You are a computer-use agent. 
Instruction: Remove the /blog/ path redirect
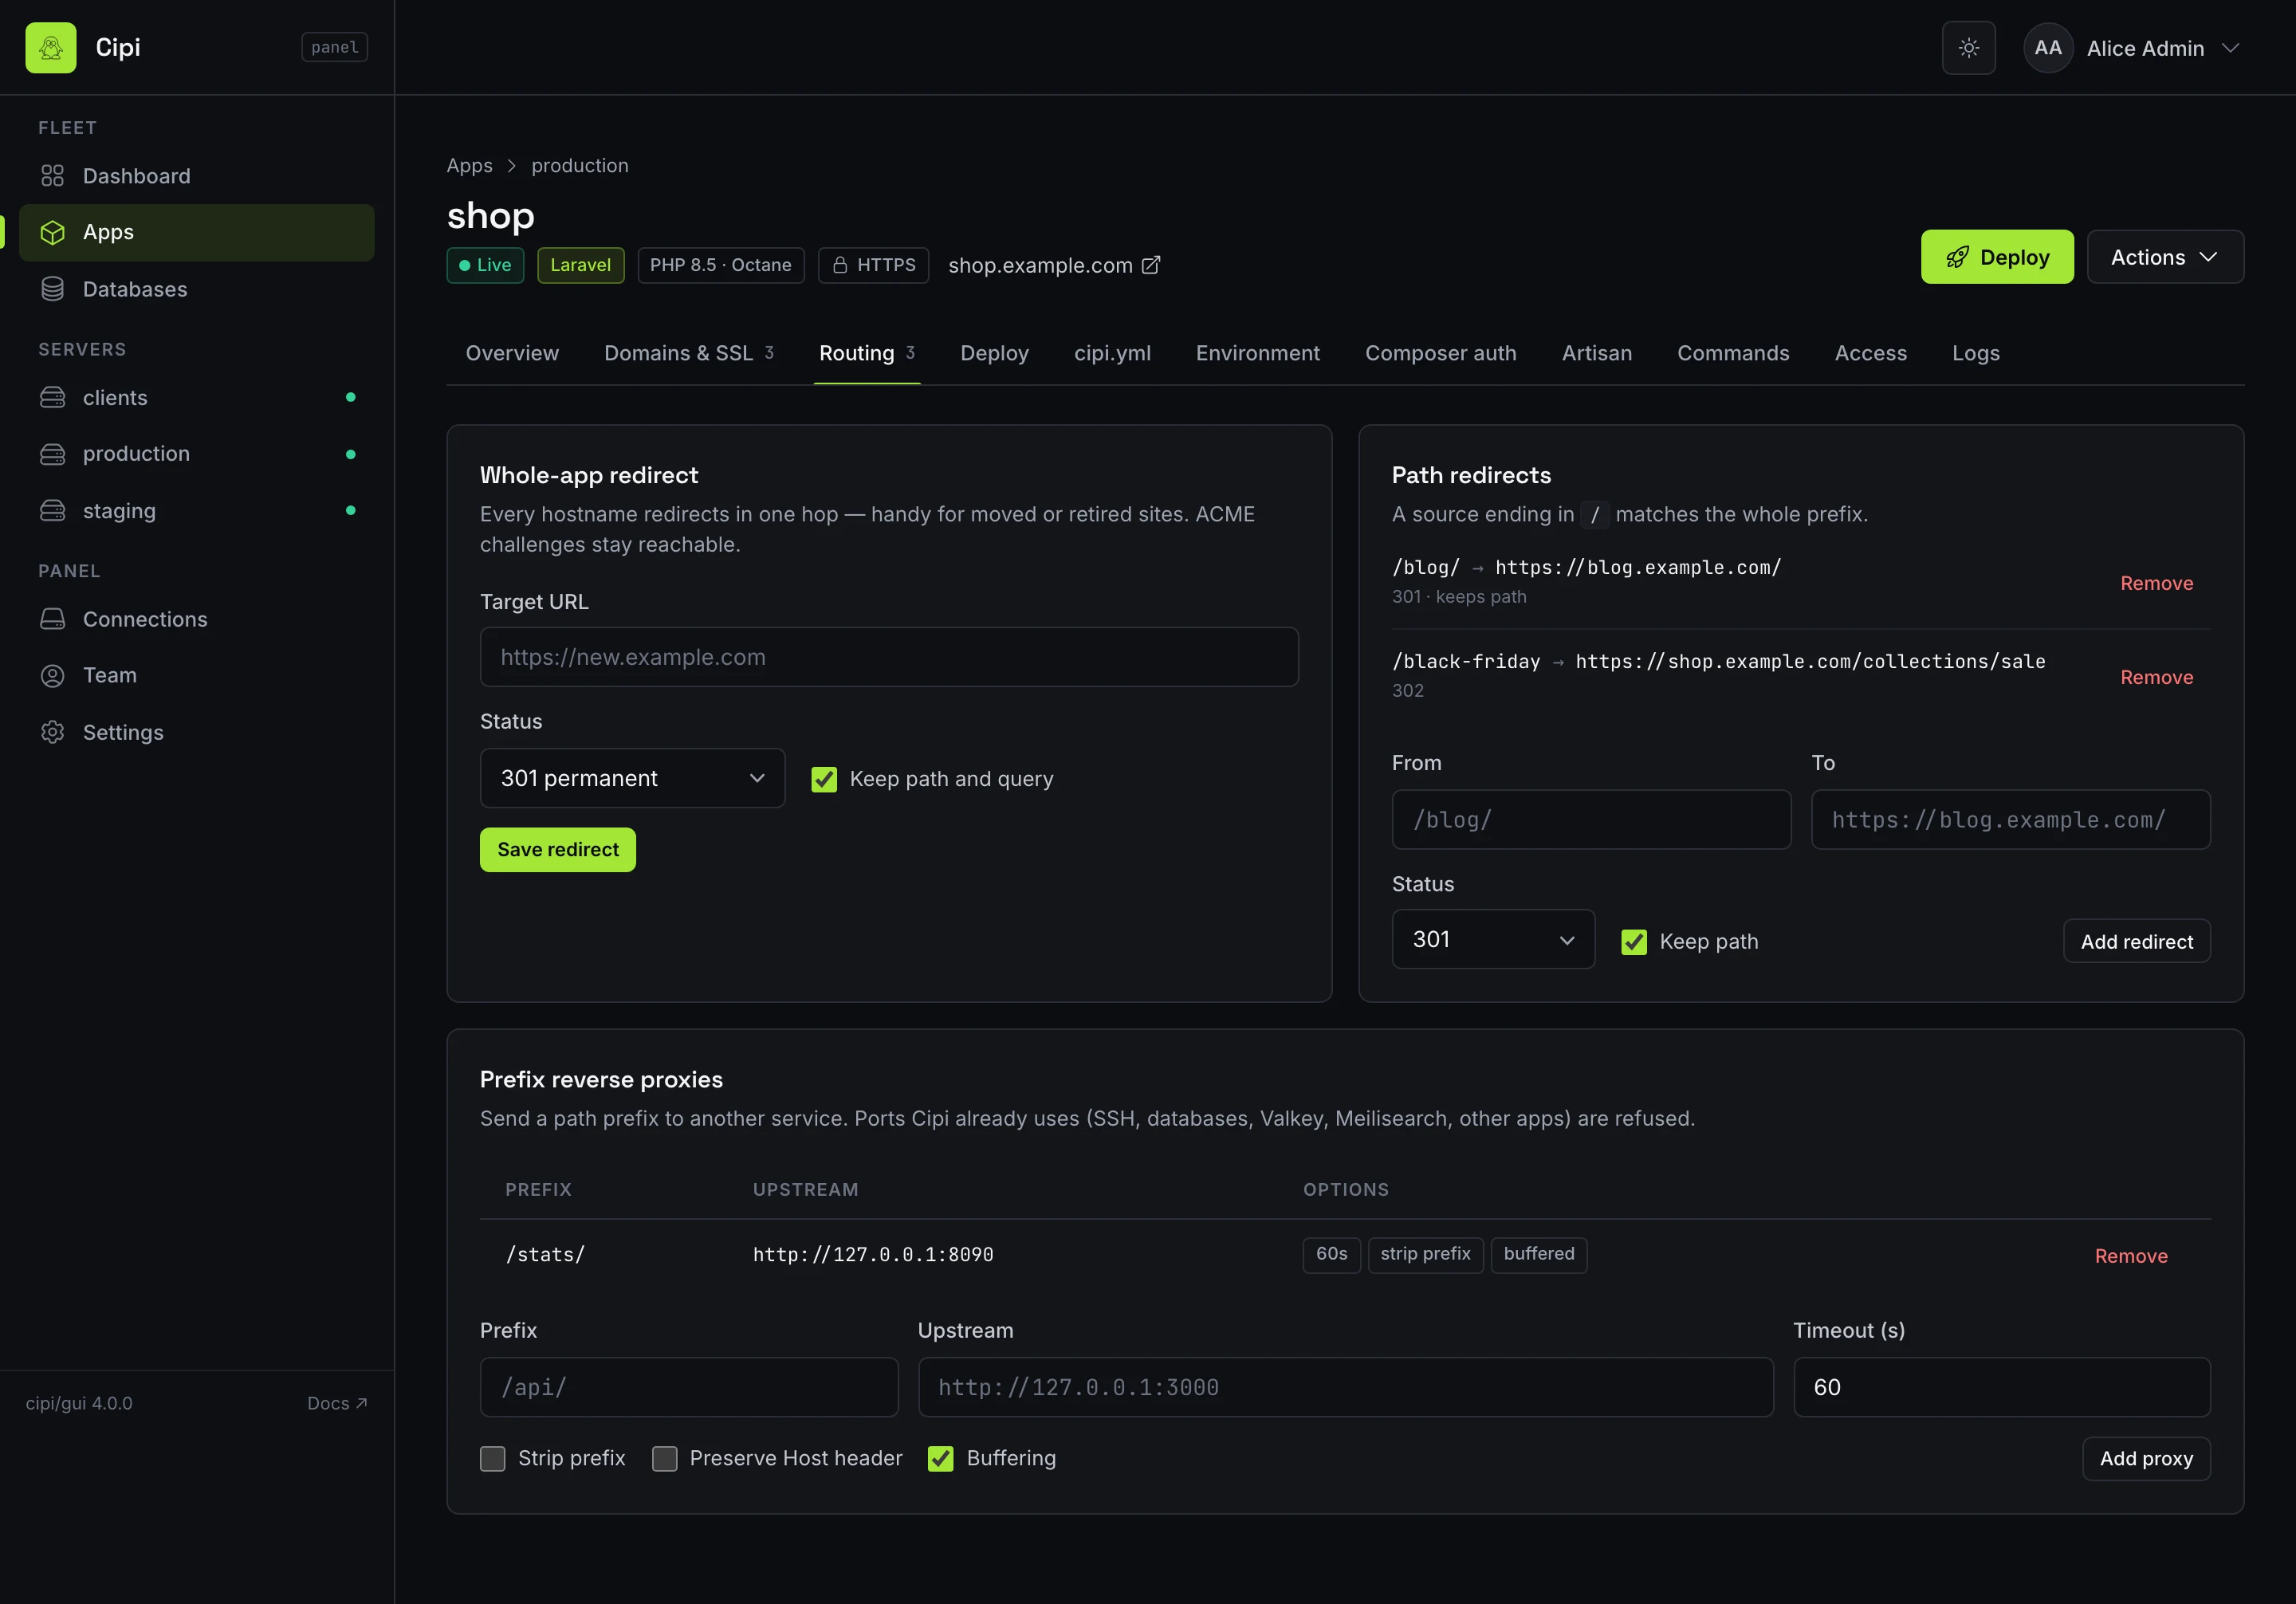pos(2156,583)
